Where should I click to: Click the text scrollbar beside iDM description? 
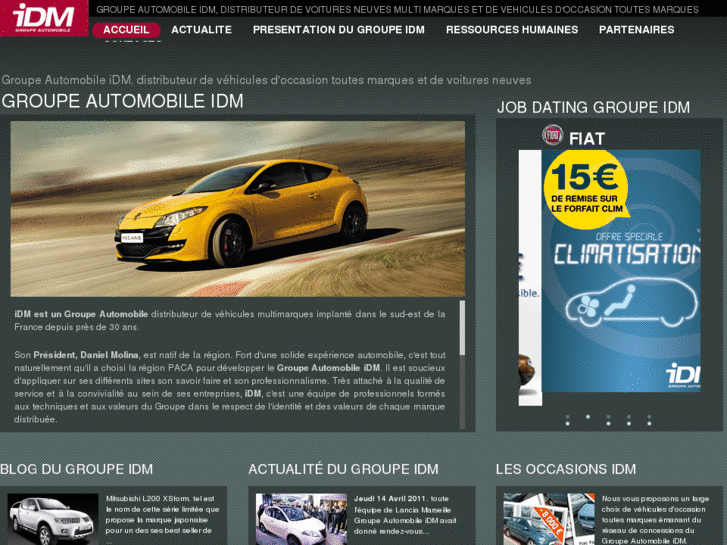pos(462,365)
